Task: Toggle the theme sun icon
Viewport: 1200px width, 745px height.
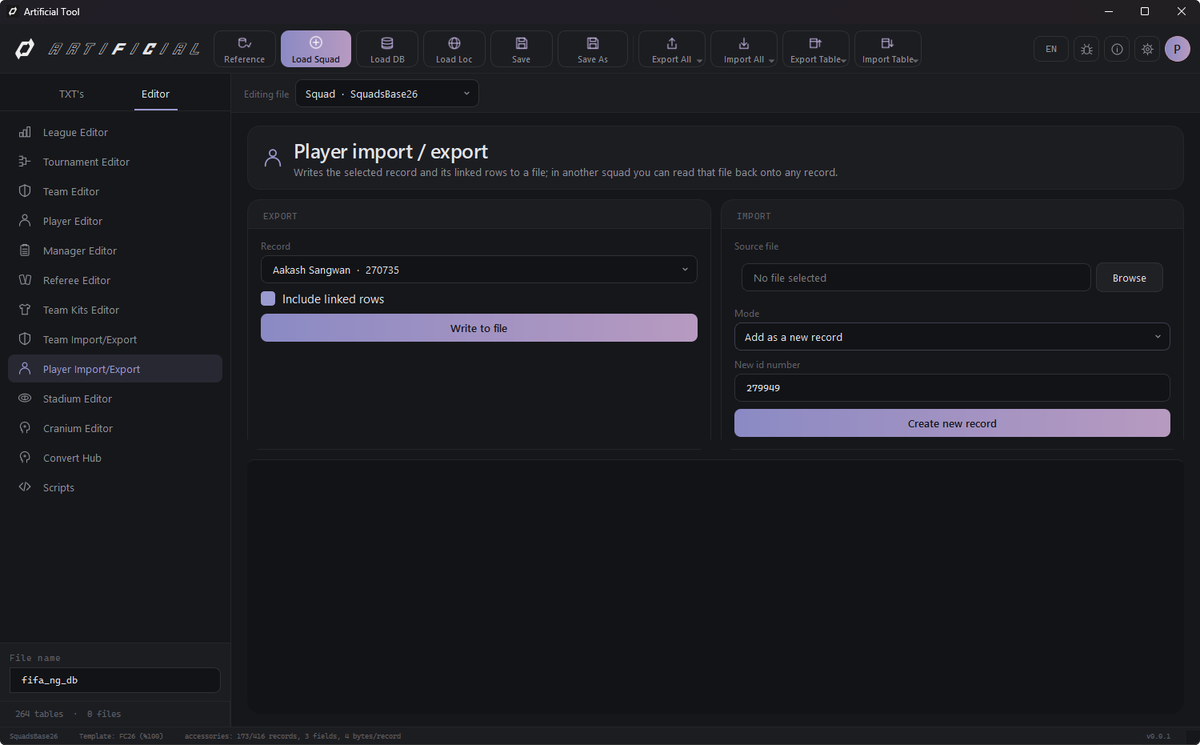Action: [x=1148, y=49]
